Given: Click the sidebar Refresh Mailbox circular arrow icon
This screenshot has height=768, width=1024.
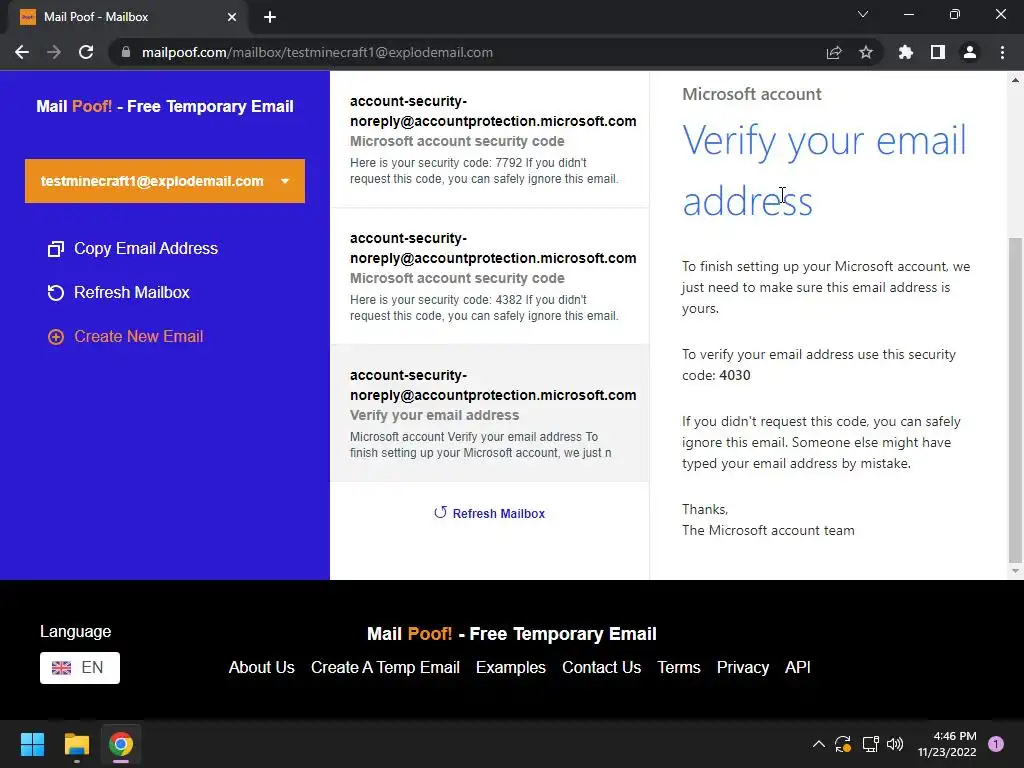Looking at the screenshot, I should click(56, 293).
